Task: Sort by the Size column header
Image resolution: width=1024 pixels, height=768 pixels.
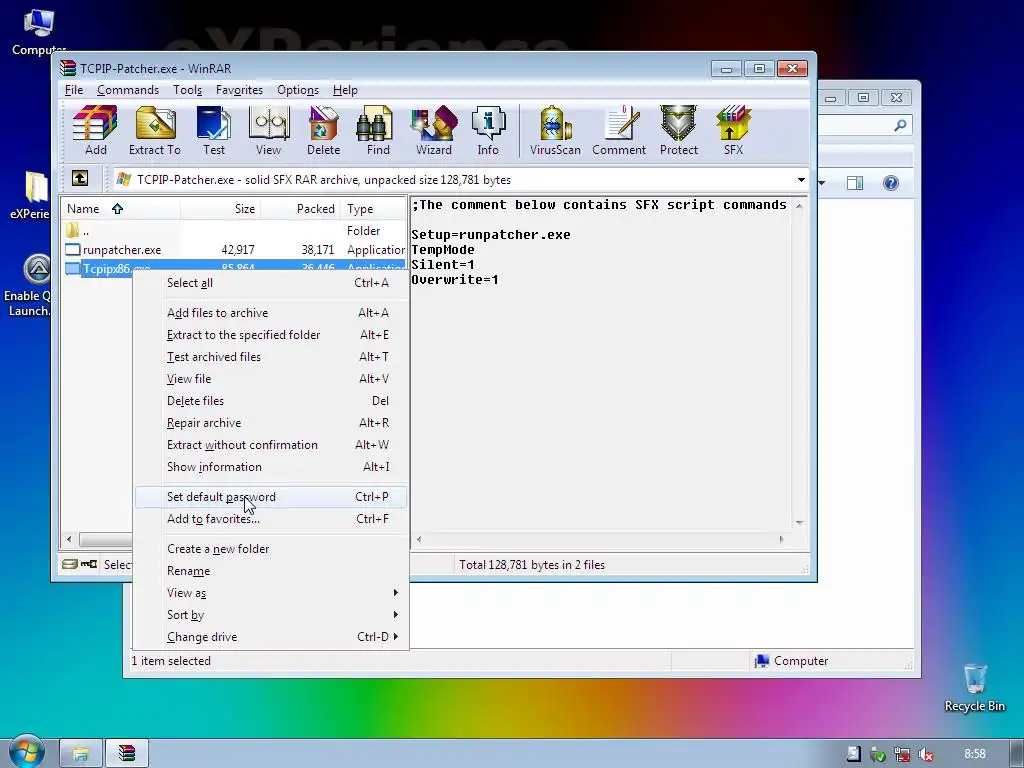Action: click(x=221, y=209)
